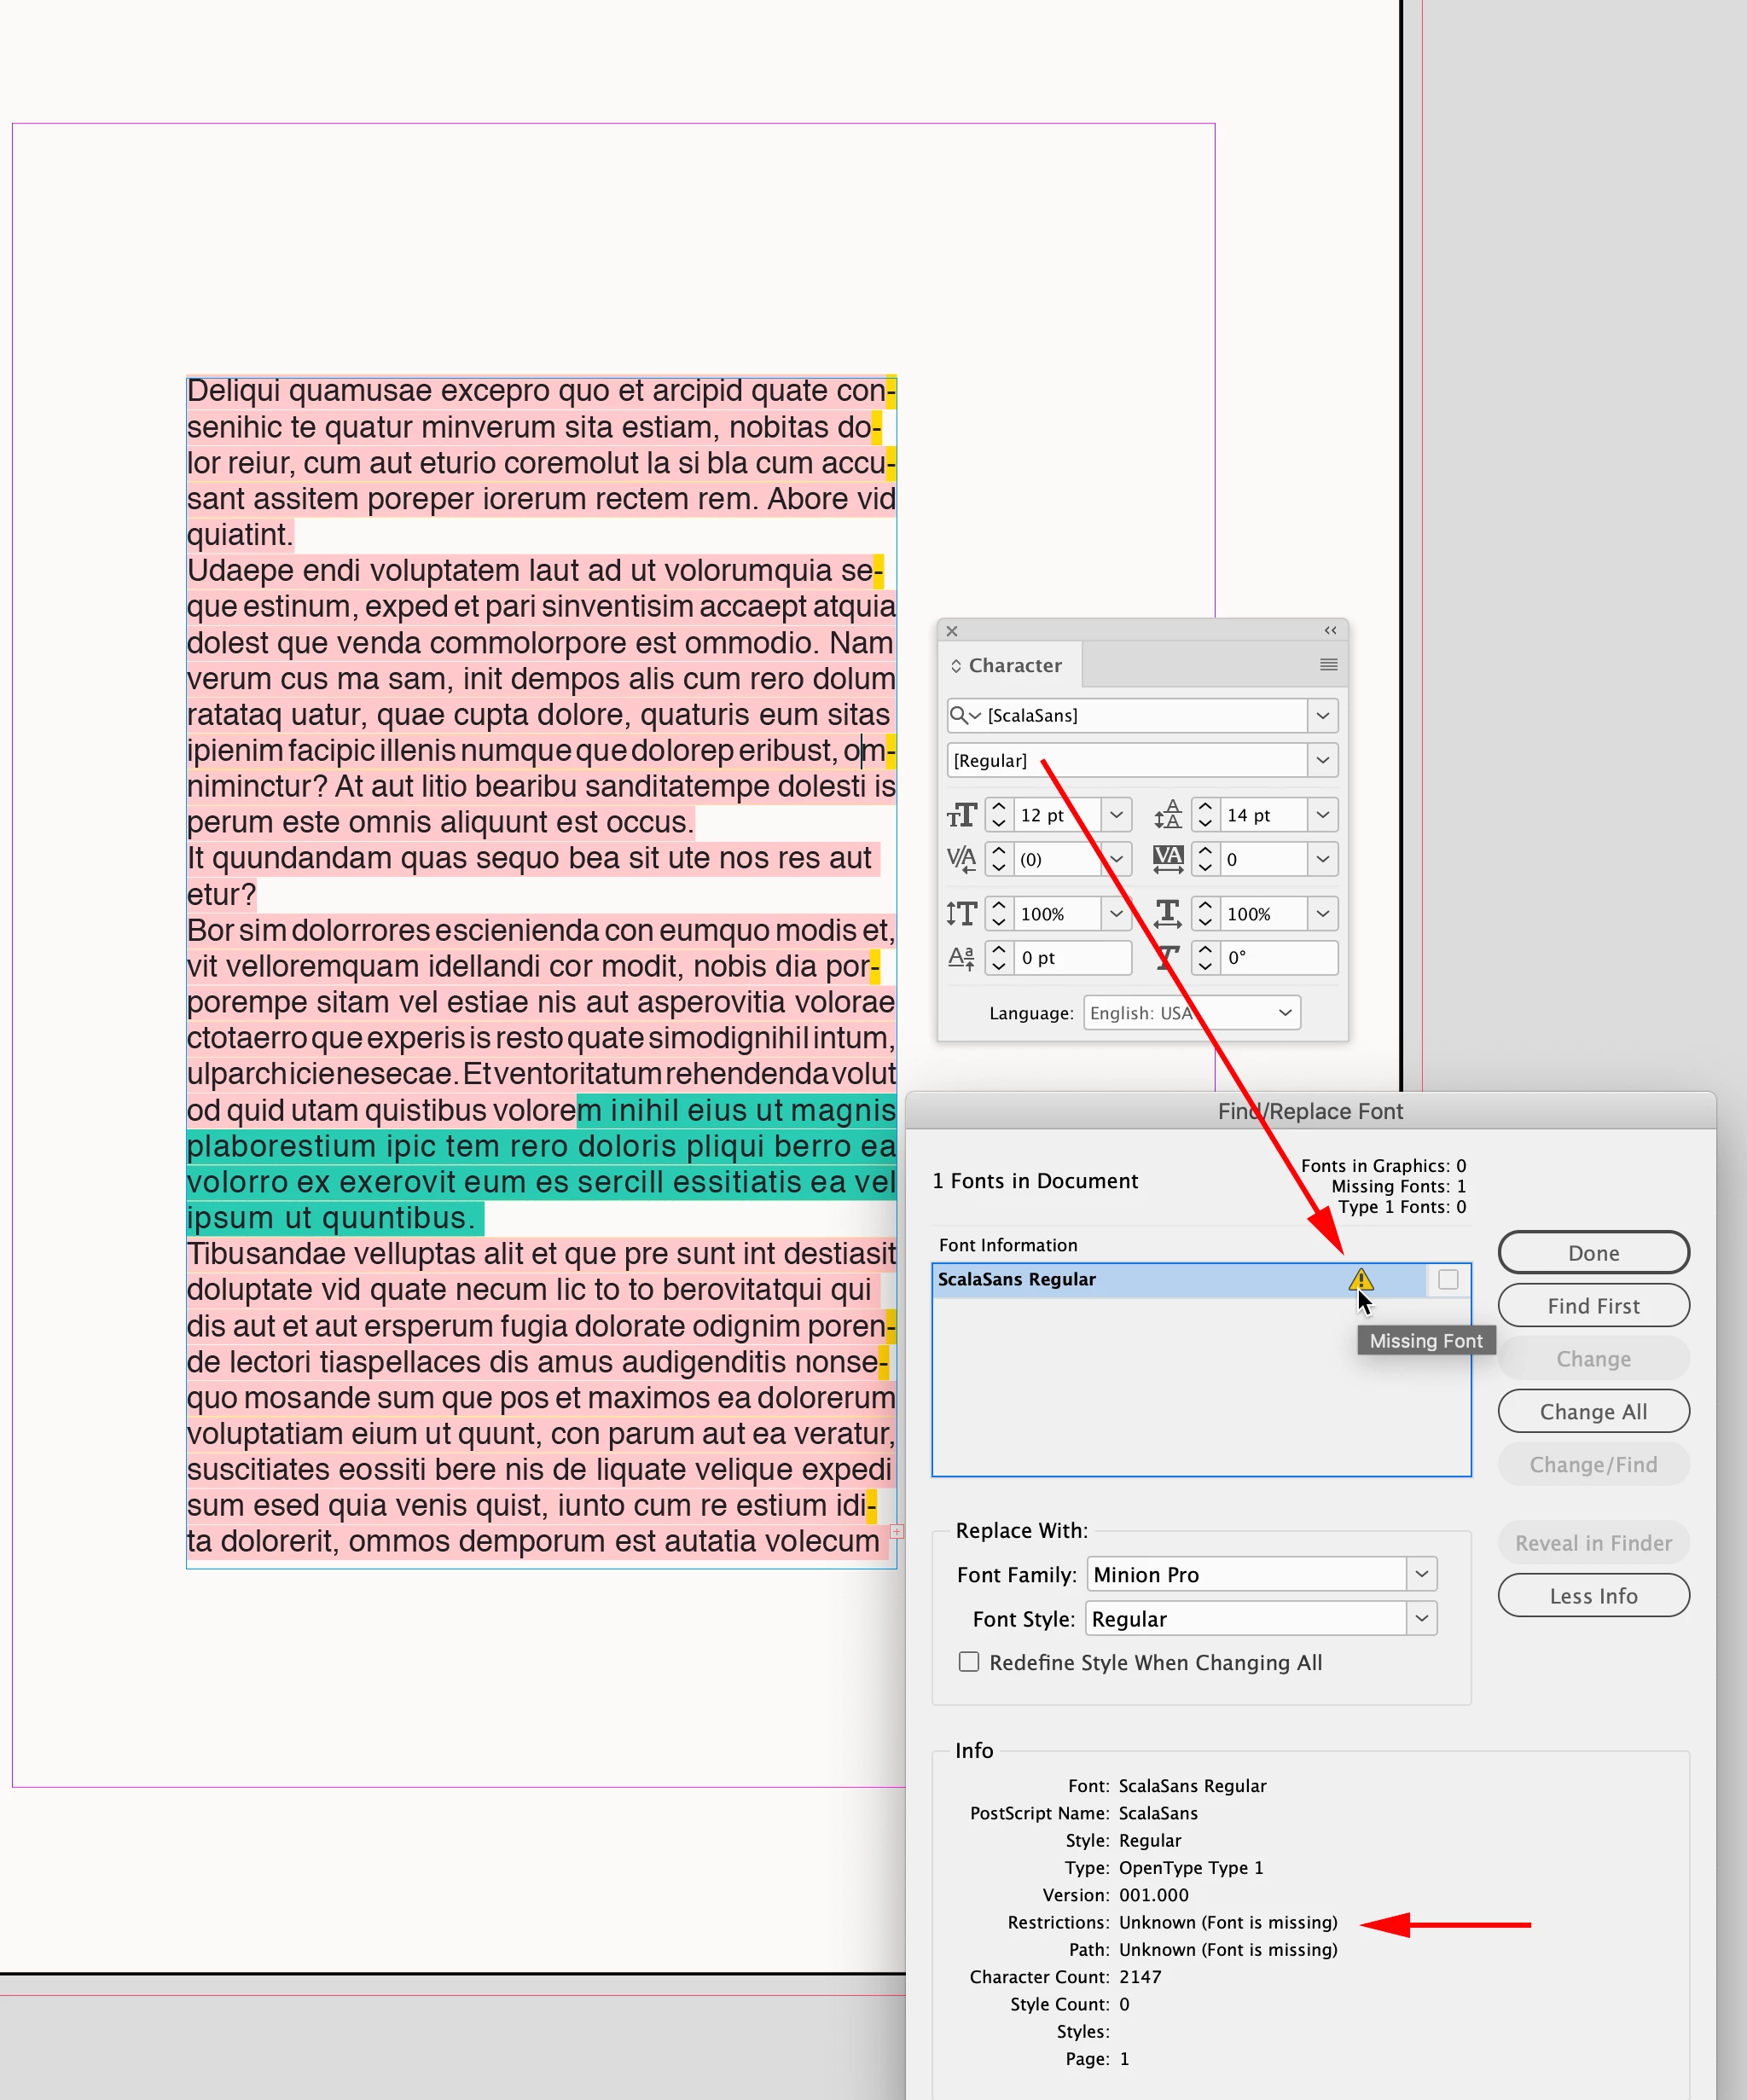Click the tracking icon

pos(1167,859)
